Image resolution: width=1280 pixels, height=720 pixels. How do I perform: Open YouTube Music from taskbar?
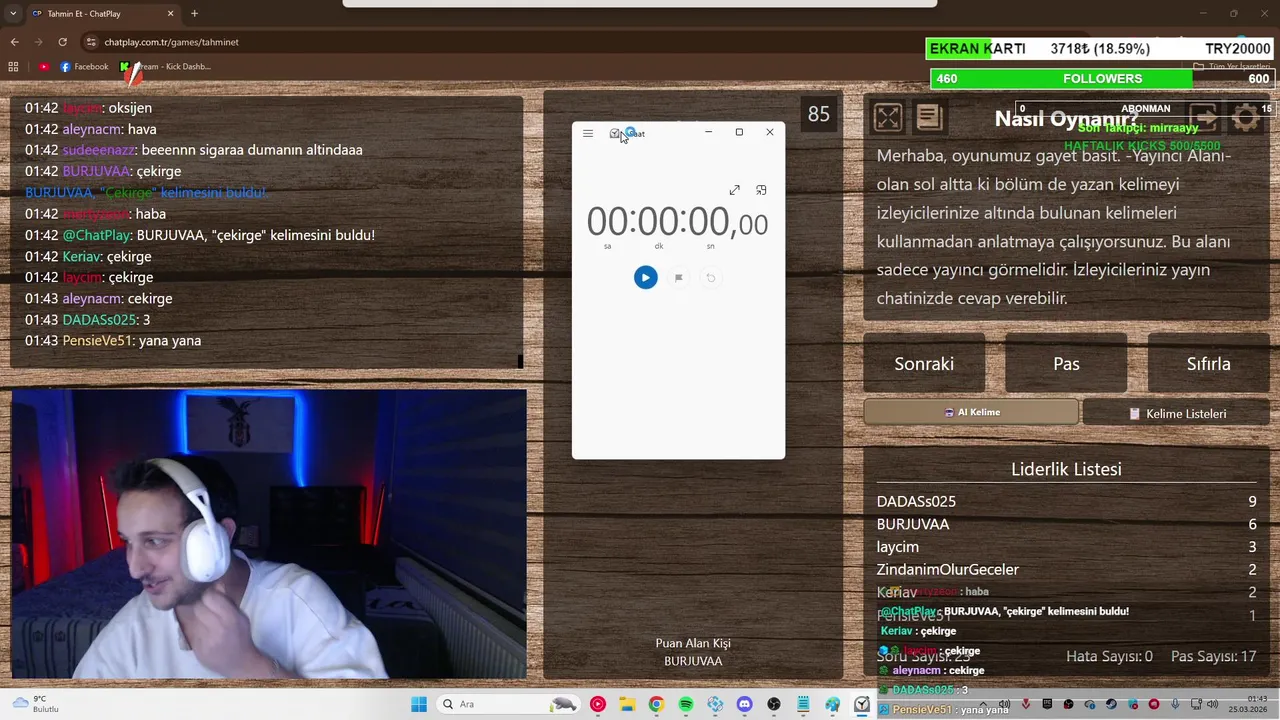[x=598, y=704]
